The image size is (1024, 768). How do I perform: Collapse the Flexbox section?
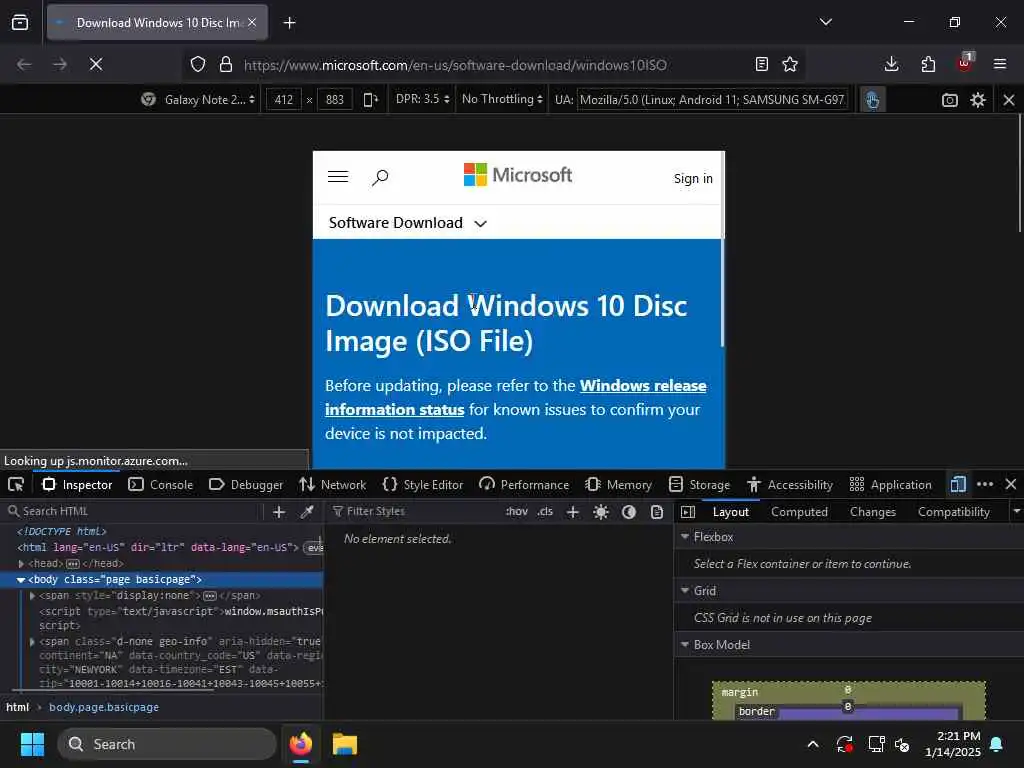[685, 536]
